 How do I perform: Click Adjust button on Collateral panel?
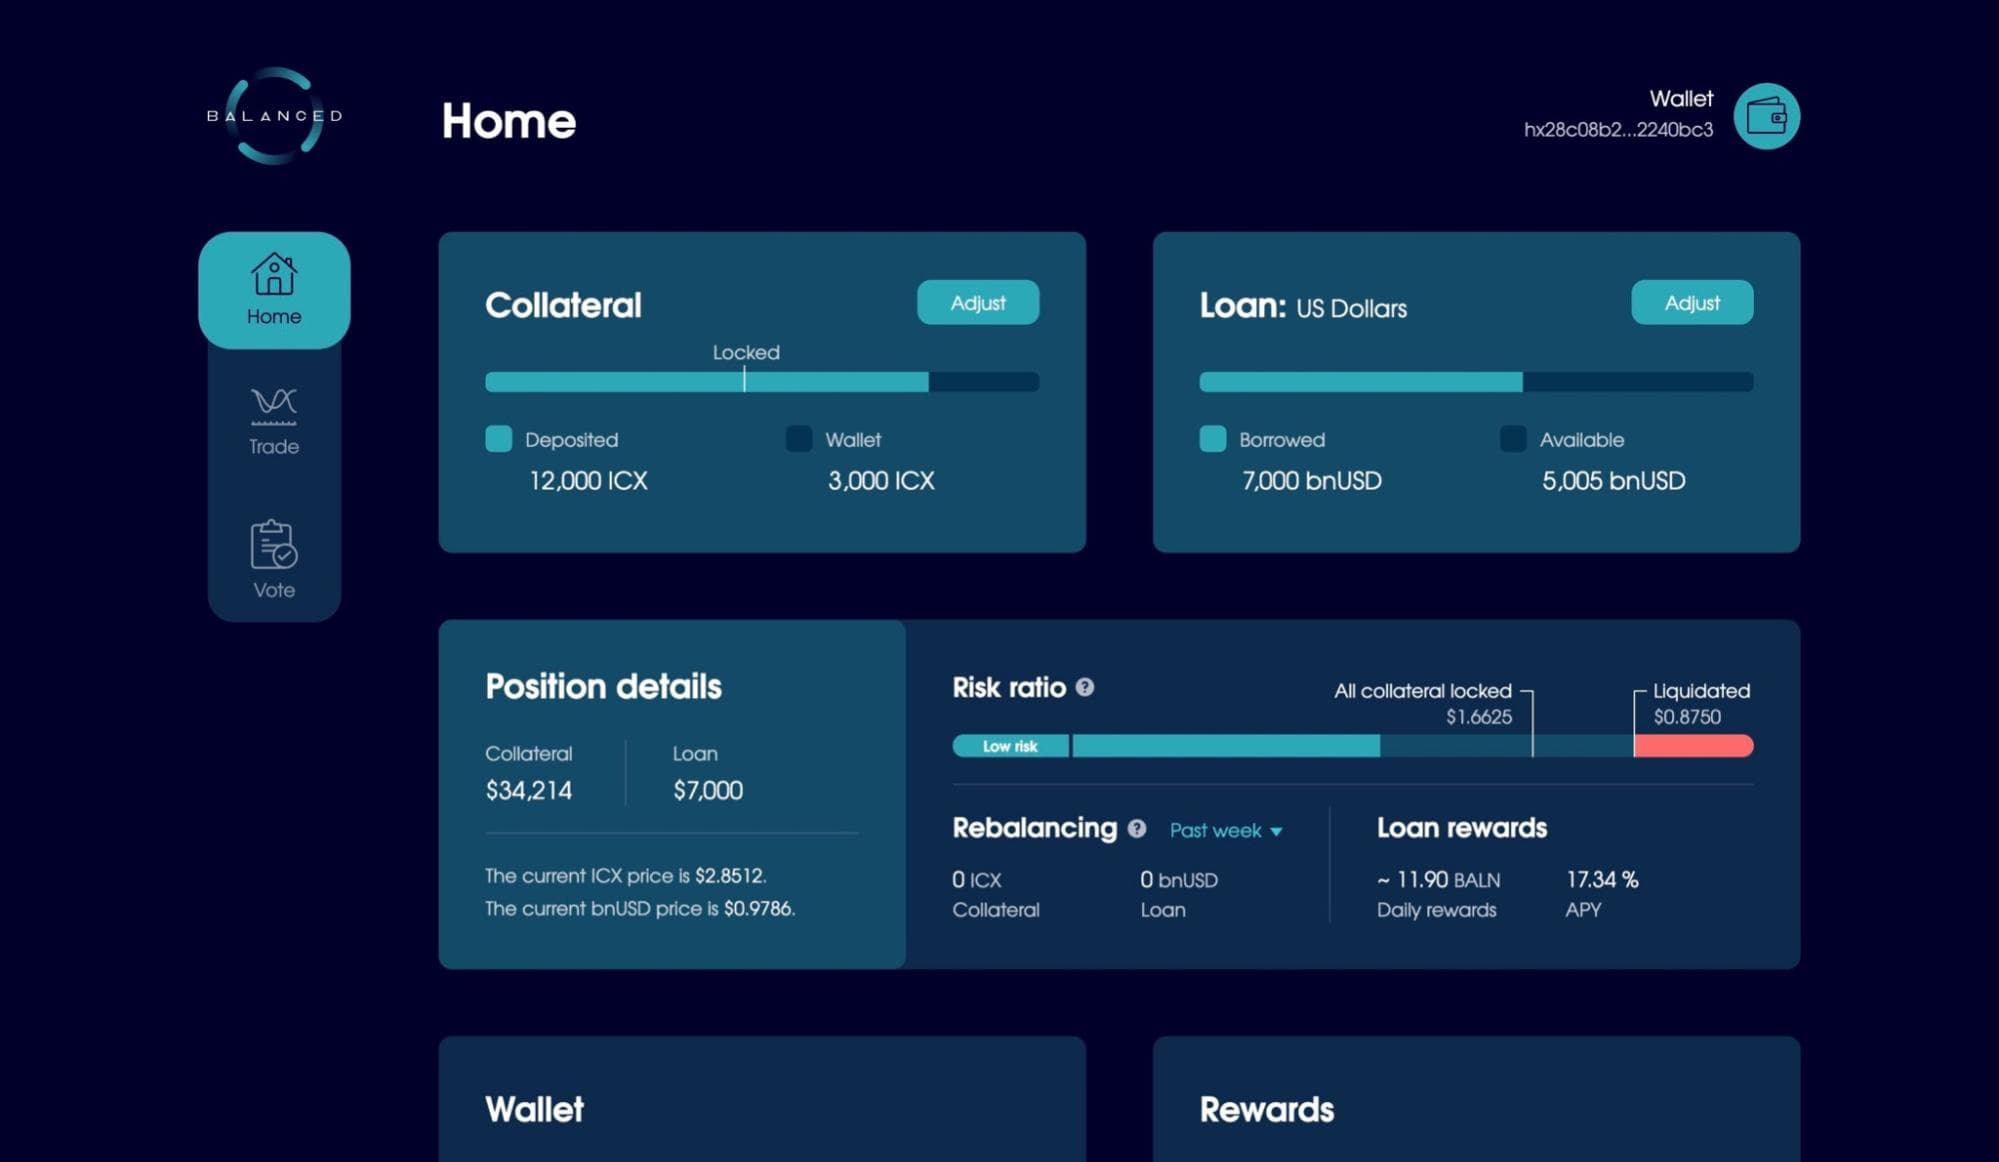click(x=978, y=302)
